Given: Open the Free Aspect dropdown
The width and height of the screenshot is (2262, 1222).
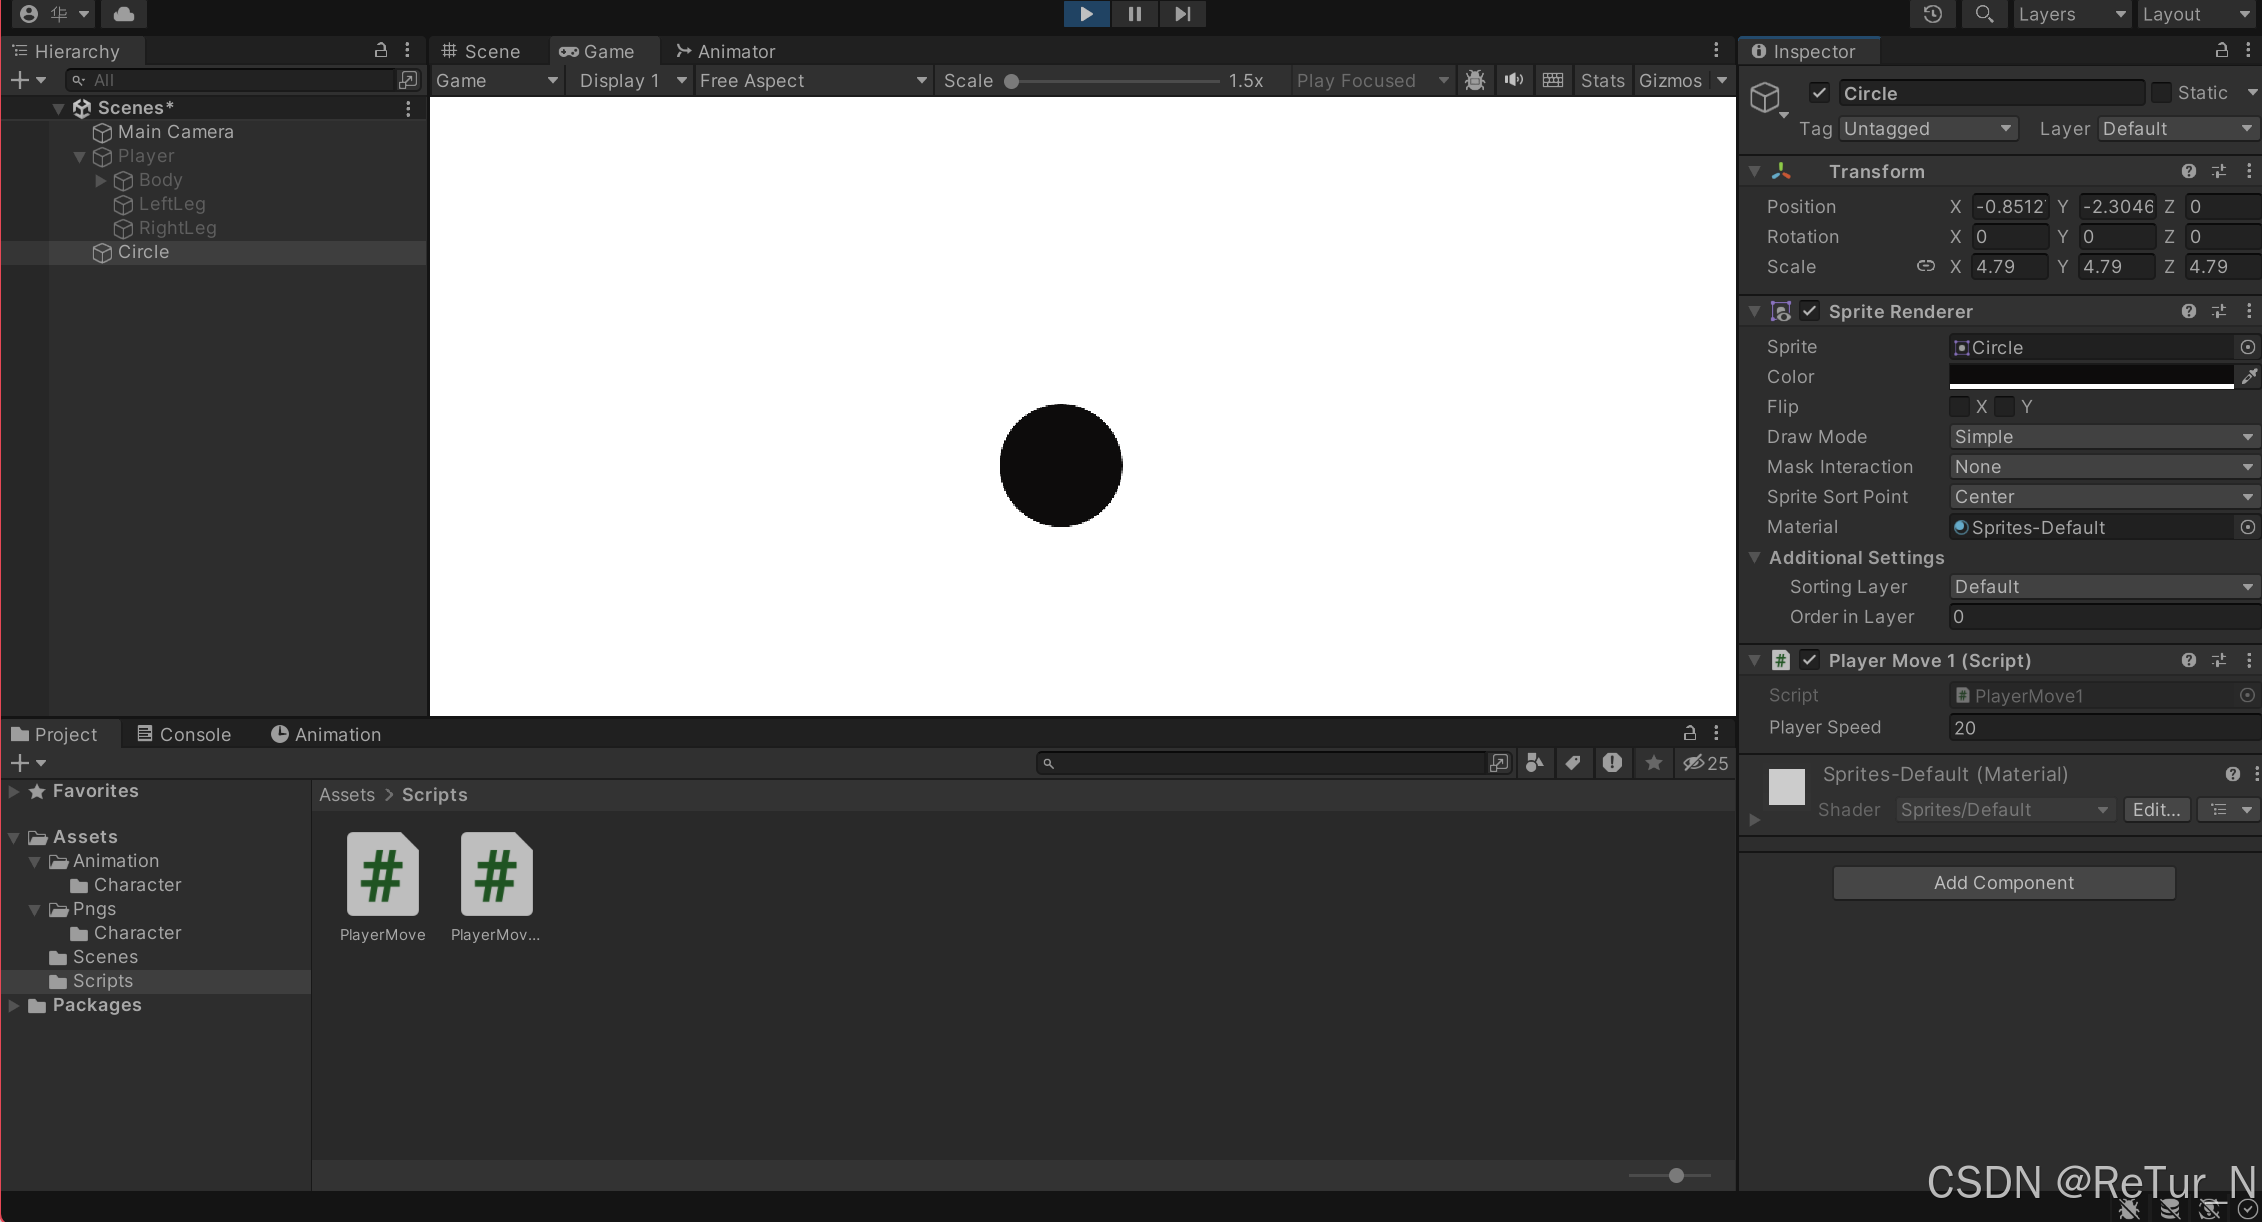Looking at the screenshot, I should pos(810,80).
